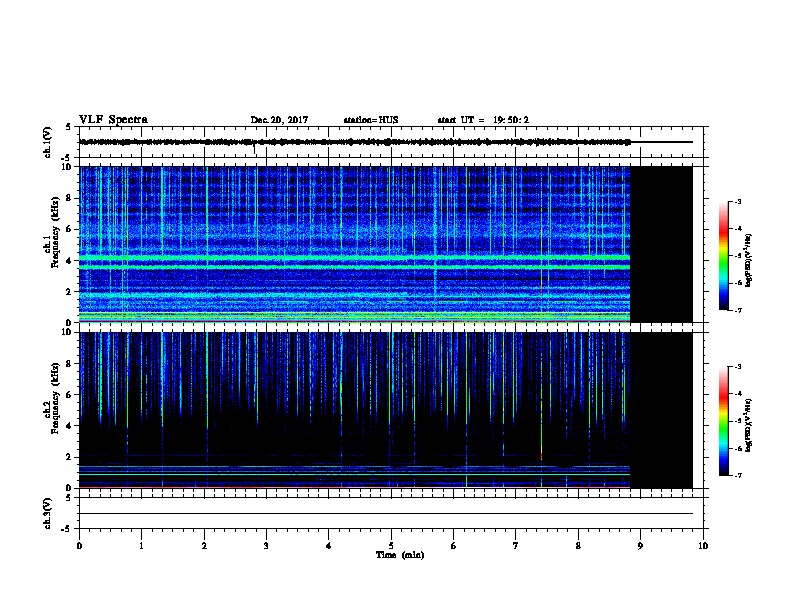The height and width of the screenshot is (612, 792).
Task: Click the 'ch.1(V)' waveform axis label
Action: (x=48, y=142)
